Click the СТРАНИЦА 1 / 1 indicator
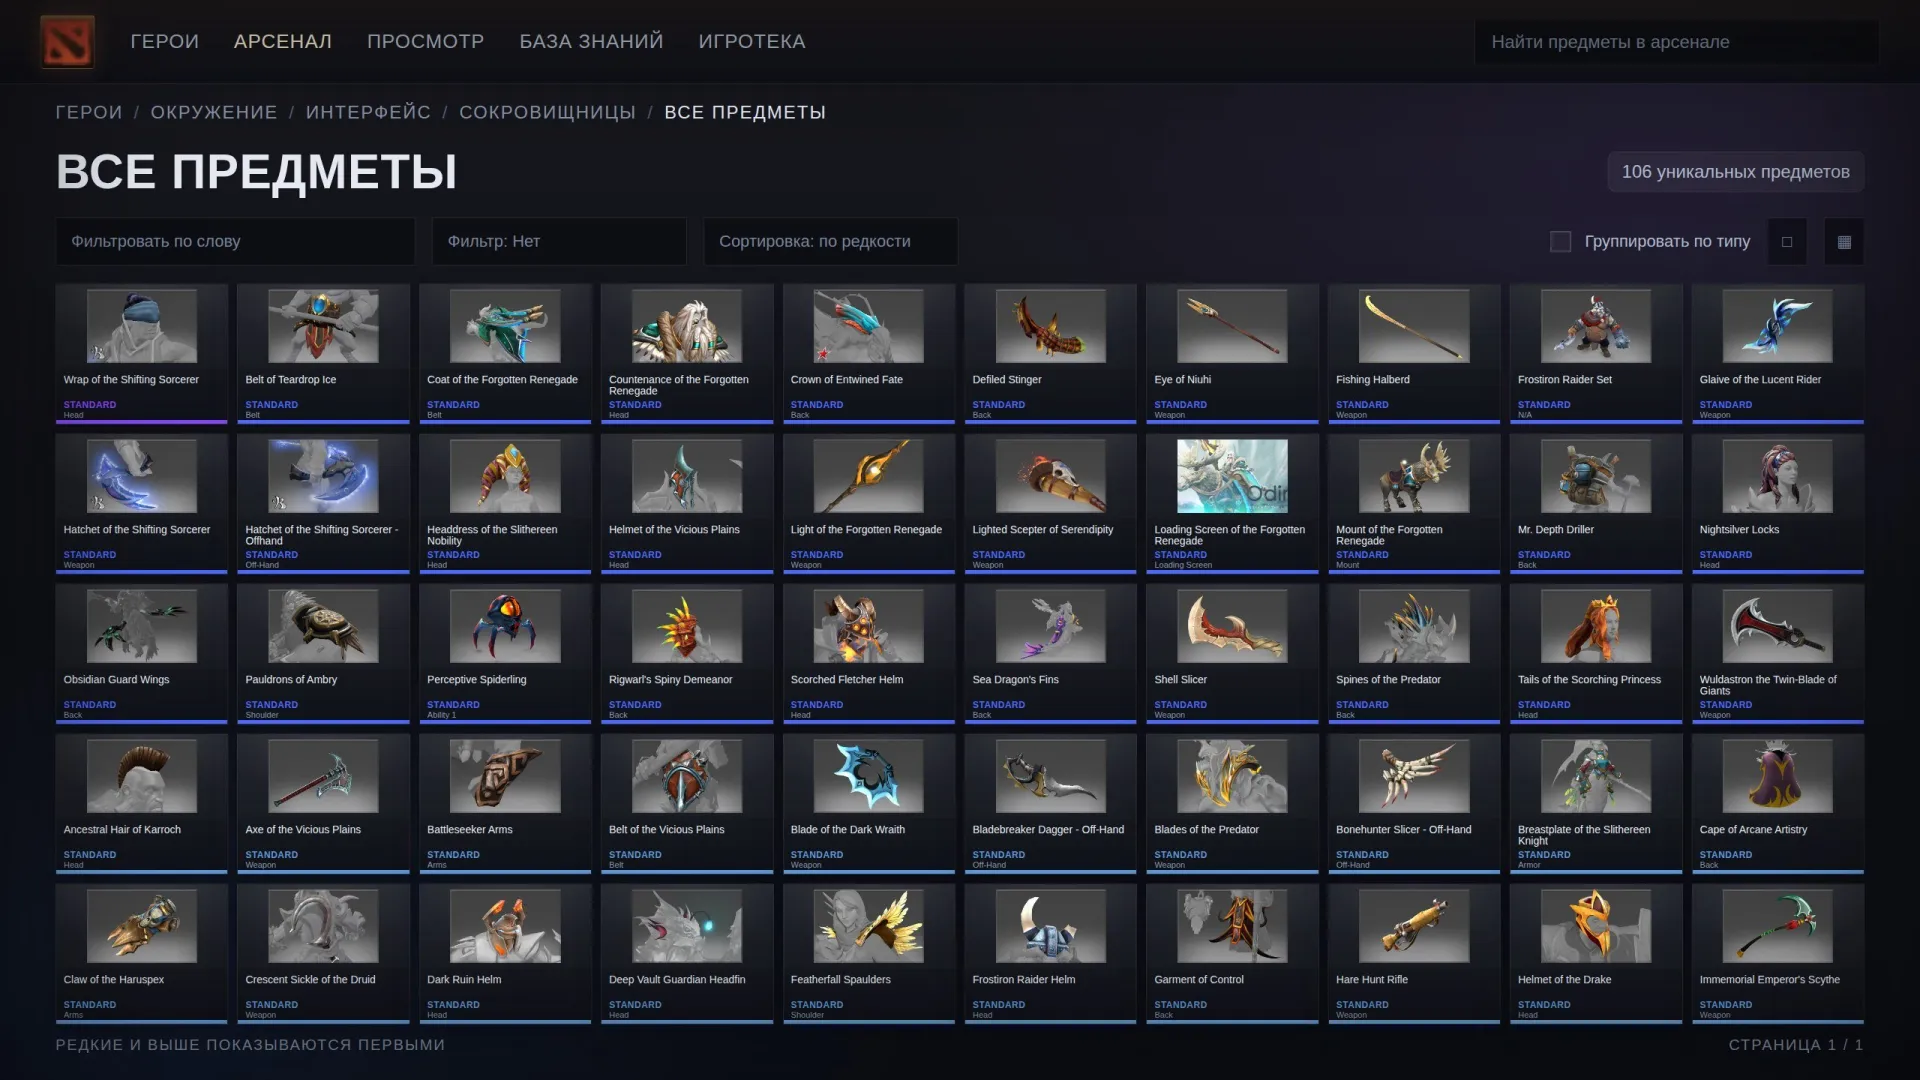Screen dimensions: 1920x1080 [x=1795, y=1045]
